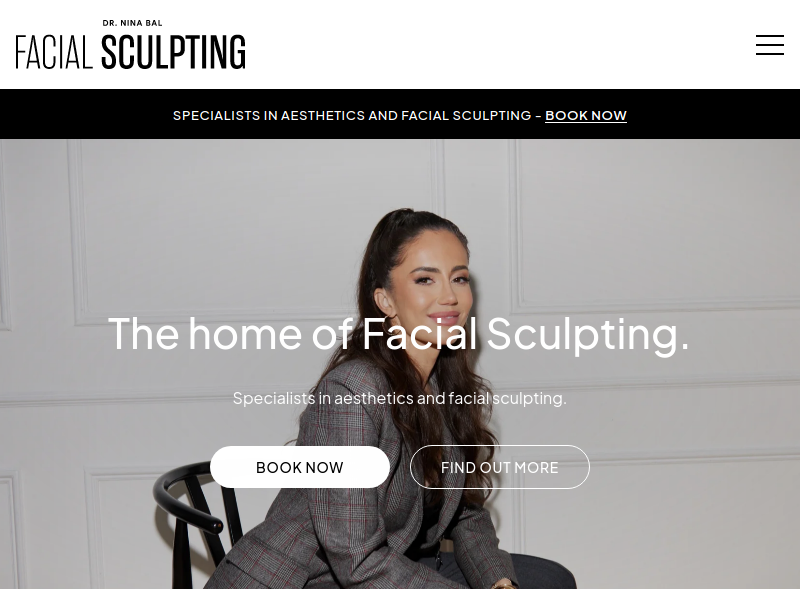Click the woman's face in the hero photo
Viewport: 800px width, 600px height.
click(x=438, y=283)
